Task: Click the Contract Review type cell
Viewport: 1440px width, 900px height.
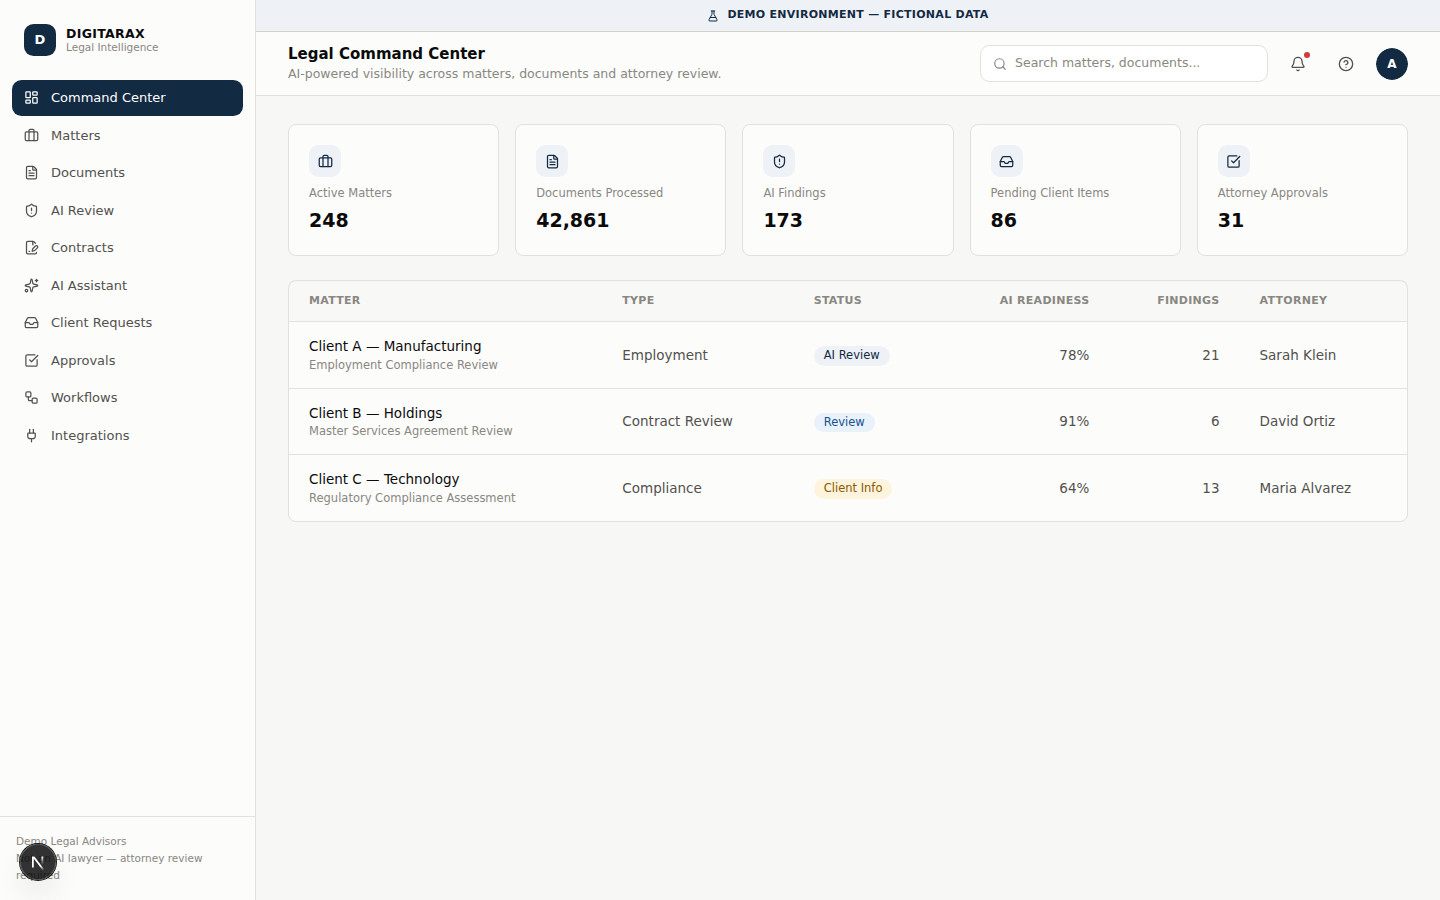Action: [x=677, y=421]
